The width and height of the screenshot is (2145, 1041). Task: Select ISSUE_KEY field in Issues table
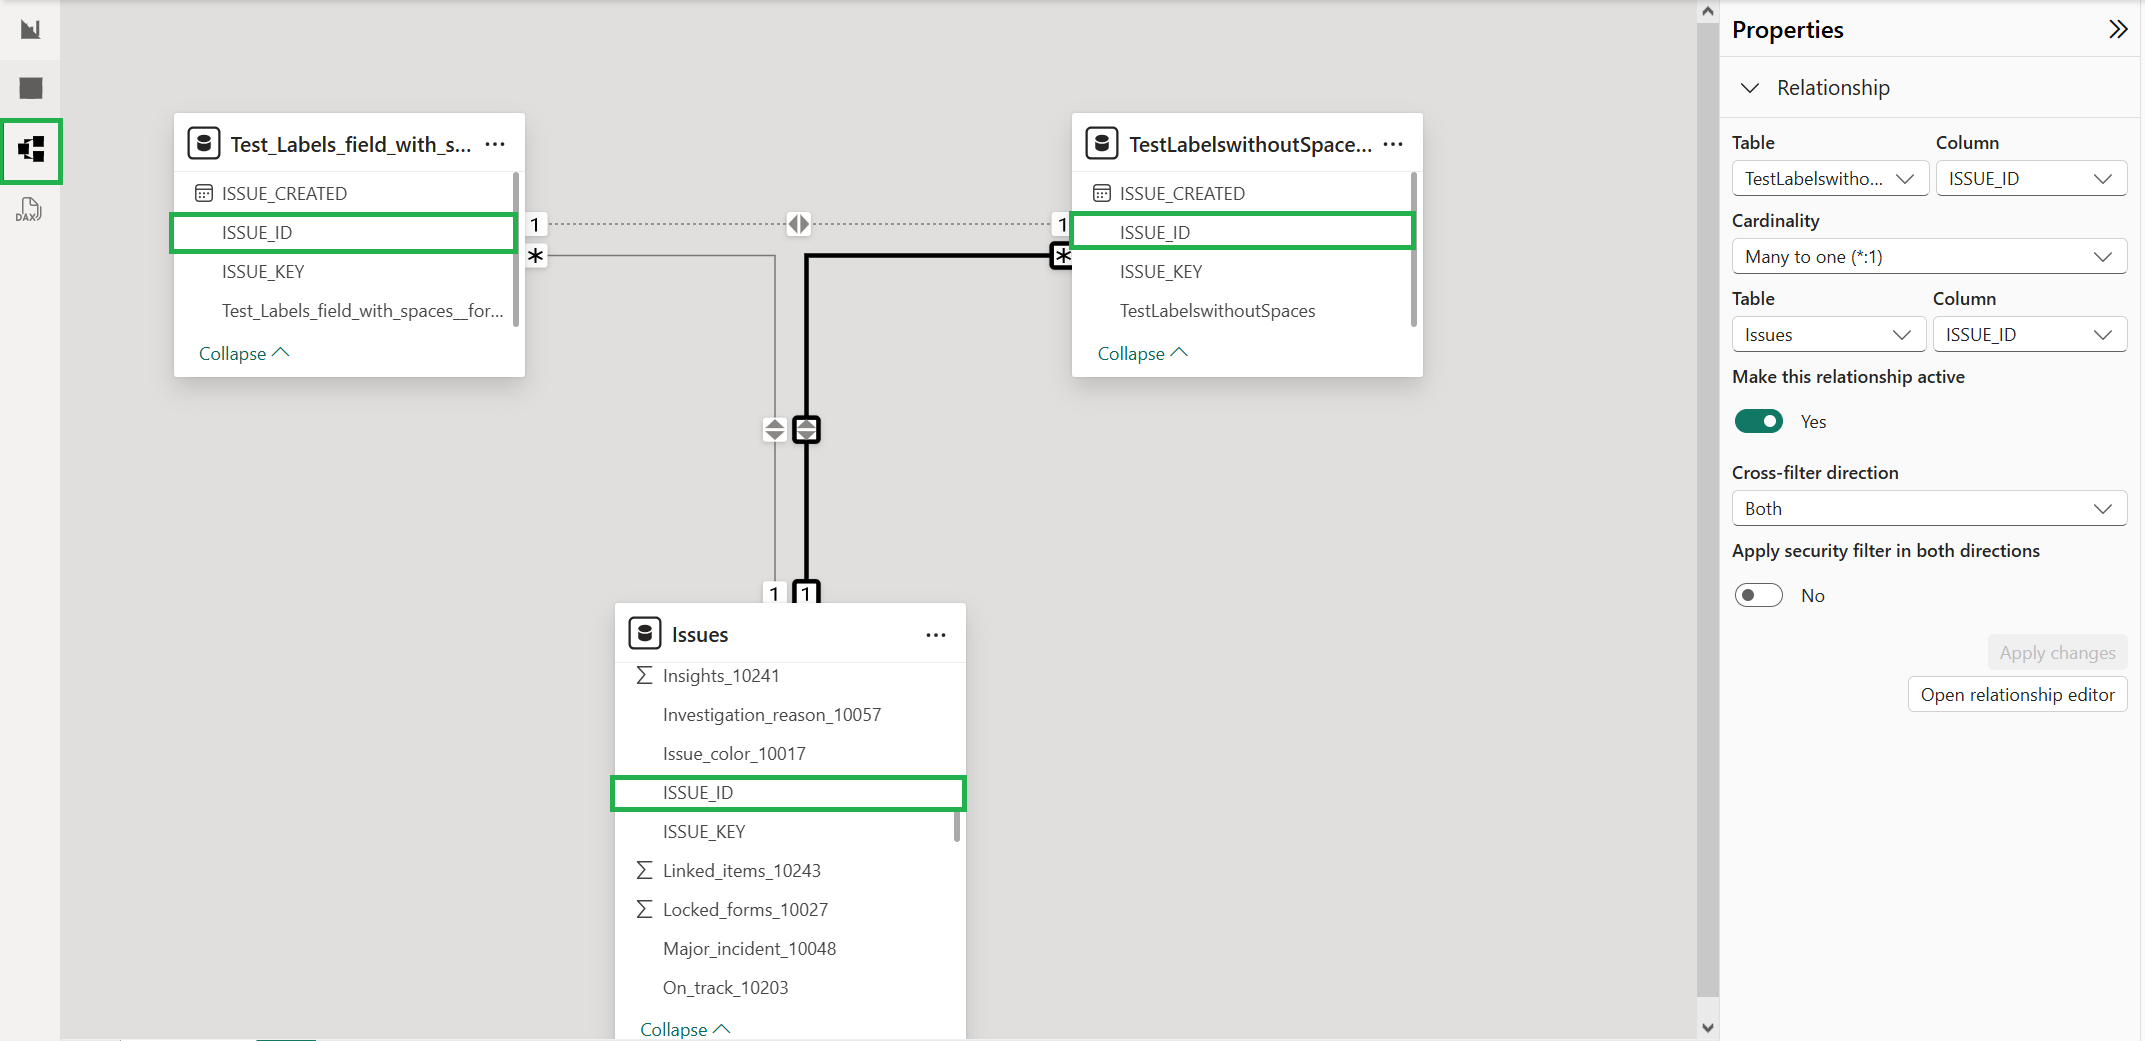[x=784, y=832]
